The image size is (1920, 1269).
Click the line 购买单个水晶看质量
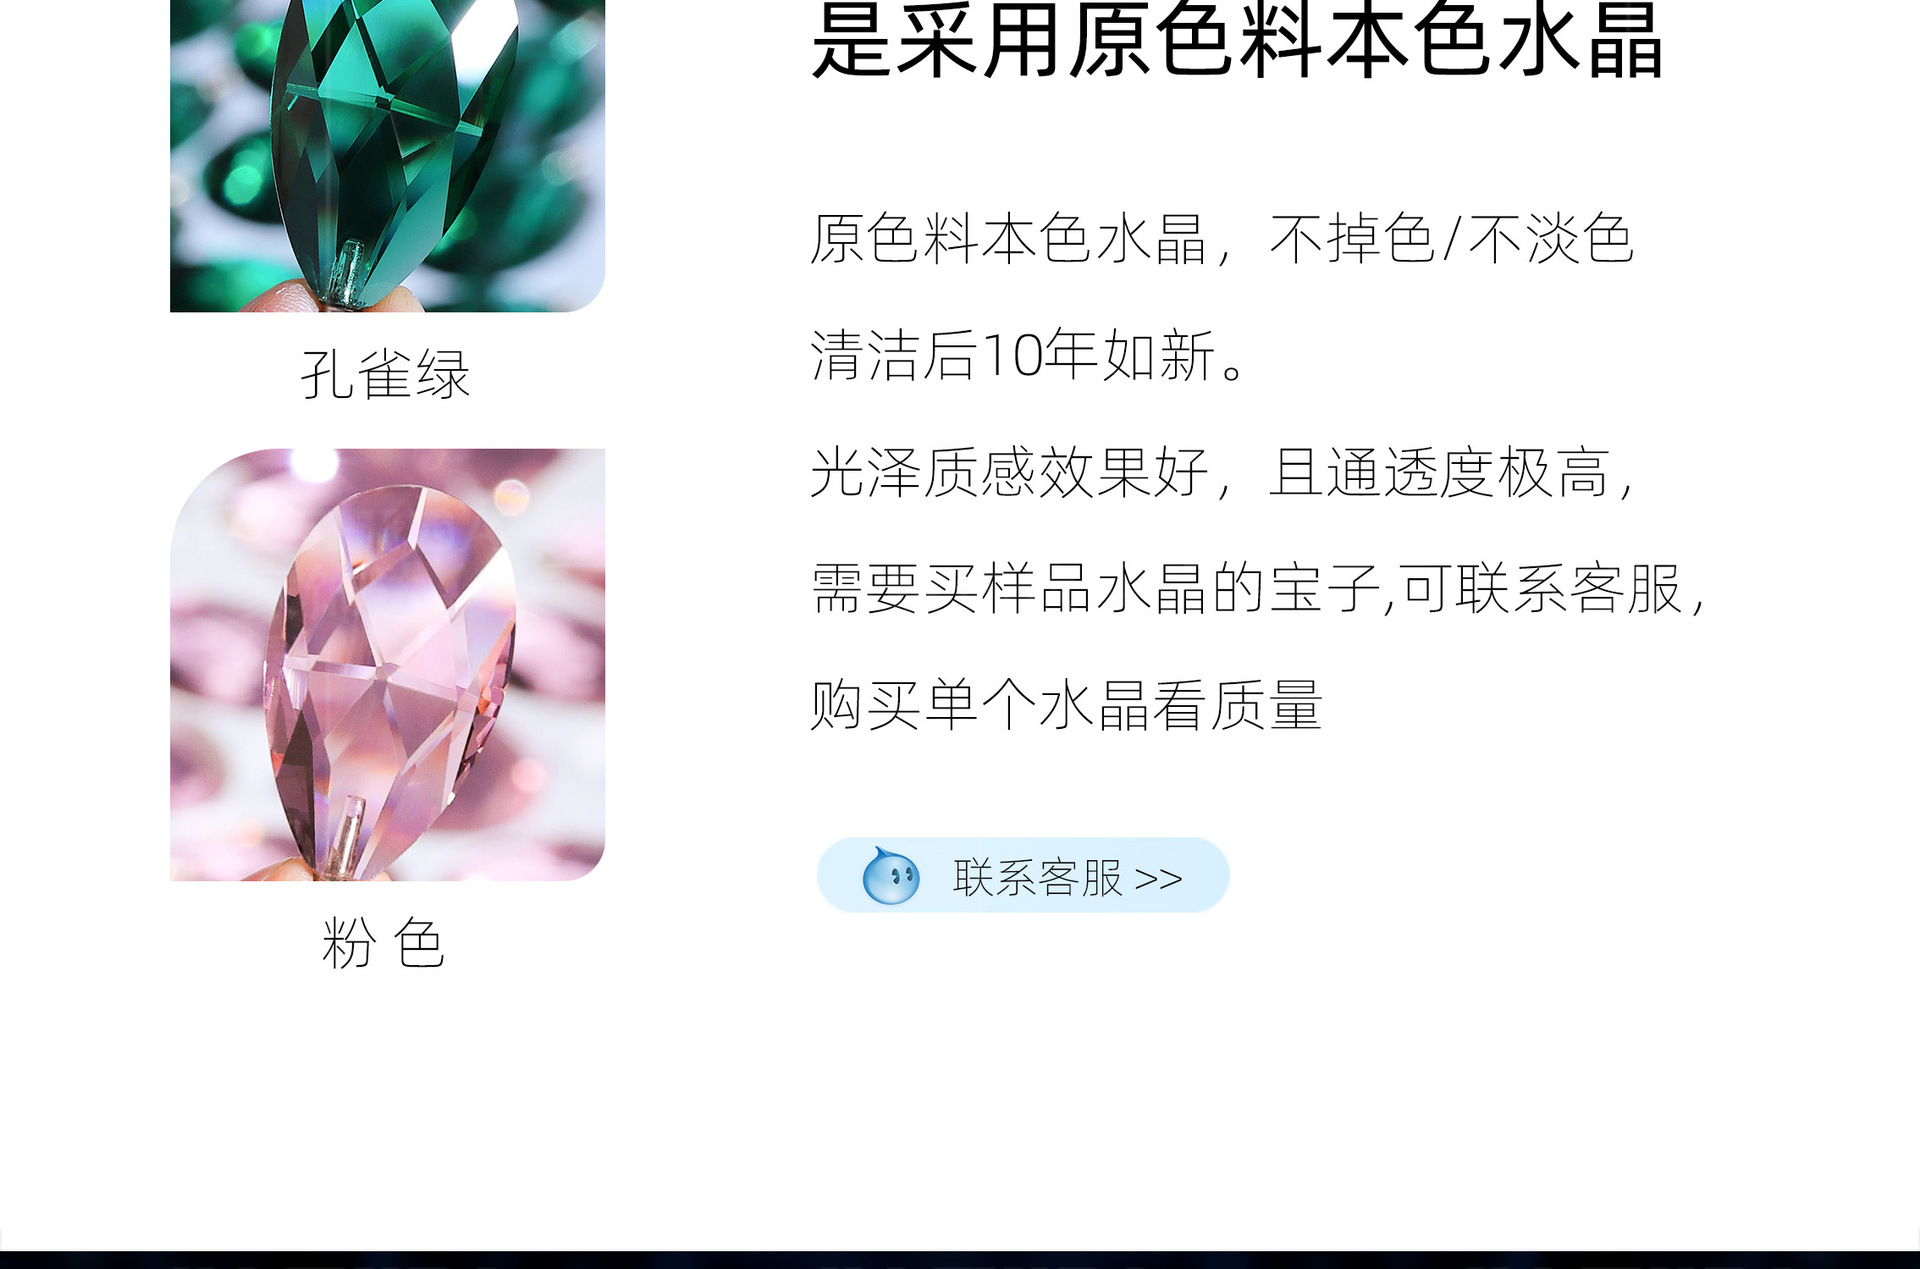pos(1067,705)
